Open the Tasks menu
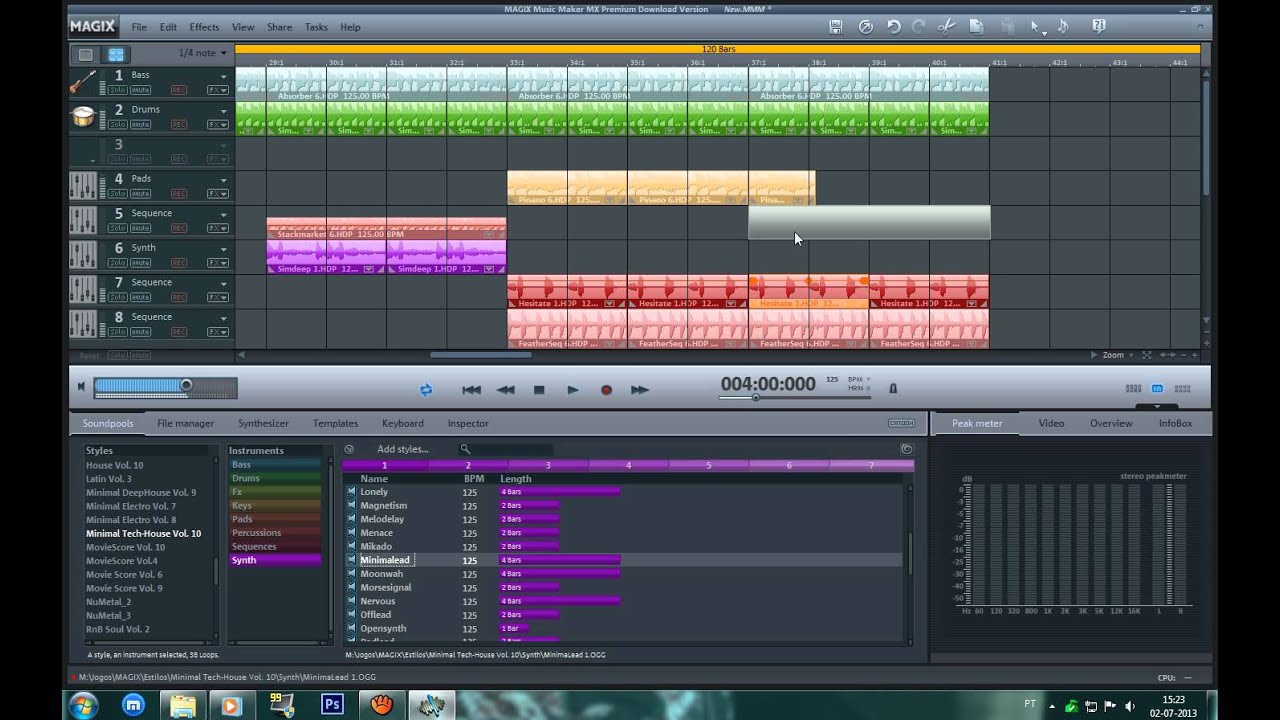The height and width of the screenshot is (720, 1280). (316, 27)
